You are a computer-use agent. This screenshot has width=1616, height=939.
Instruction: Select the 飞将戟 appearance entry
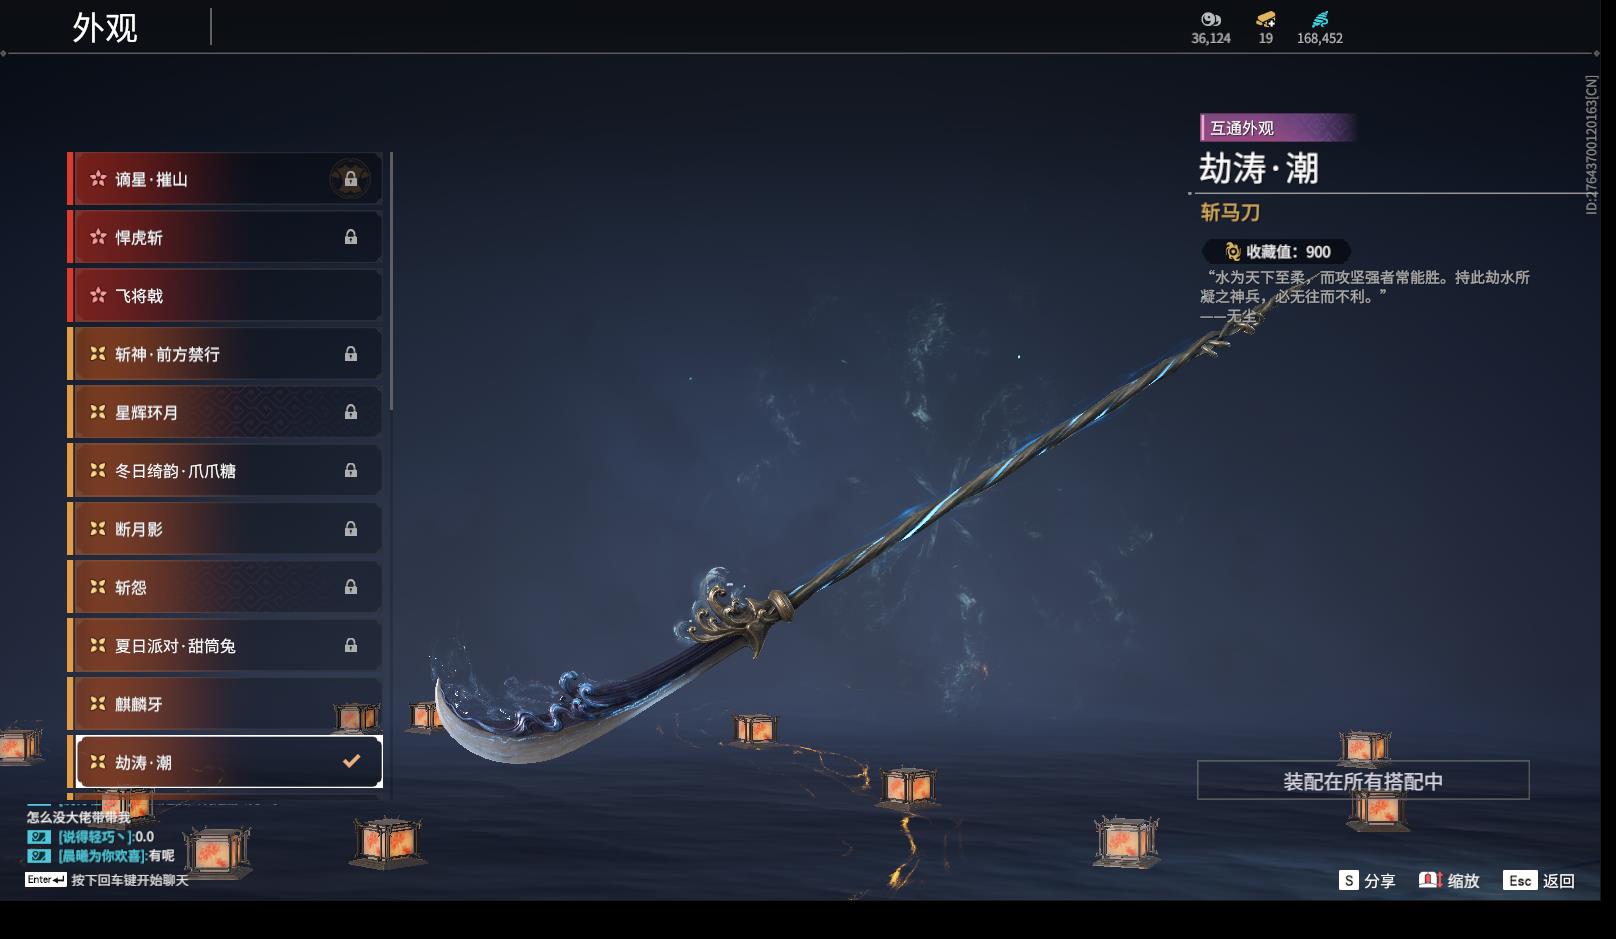(x=225, y=296)
